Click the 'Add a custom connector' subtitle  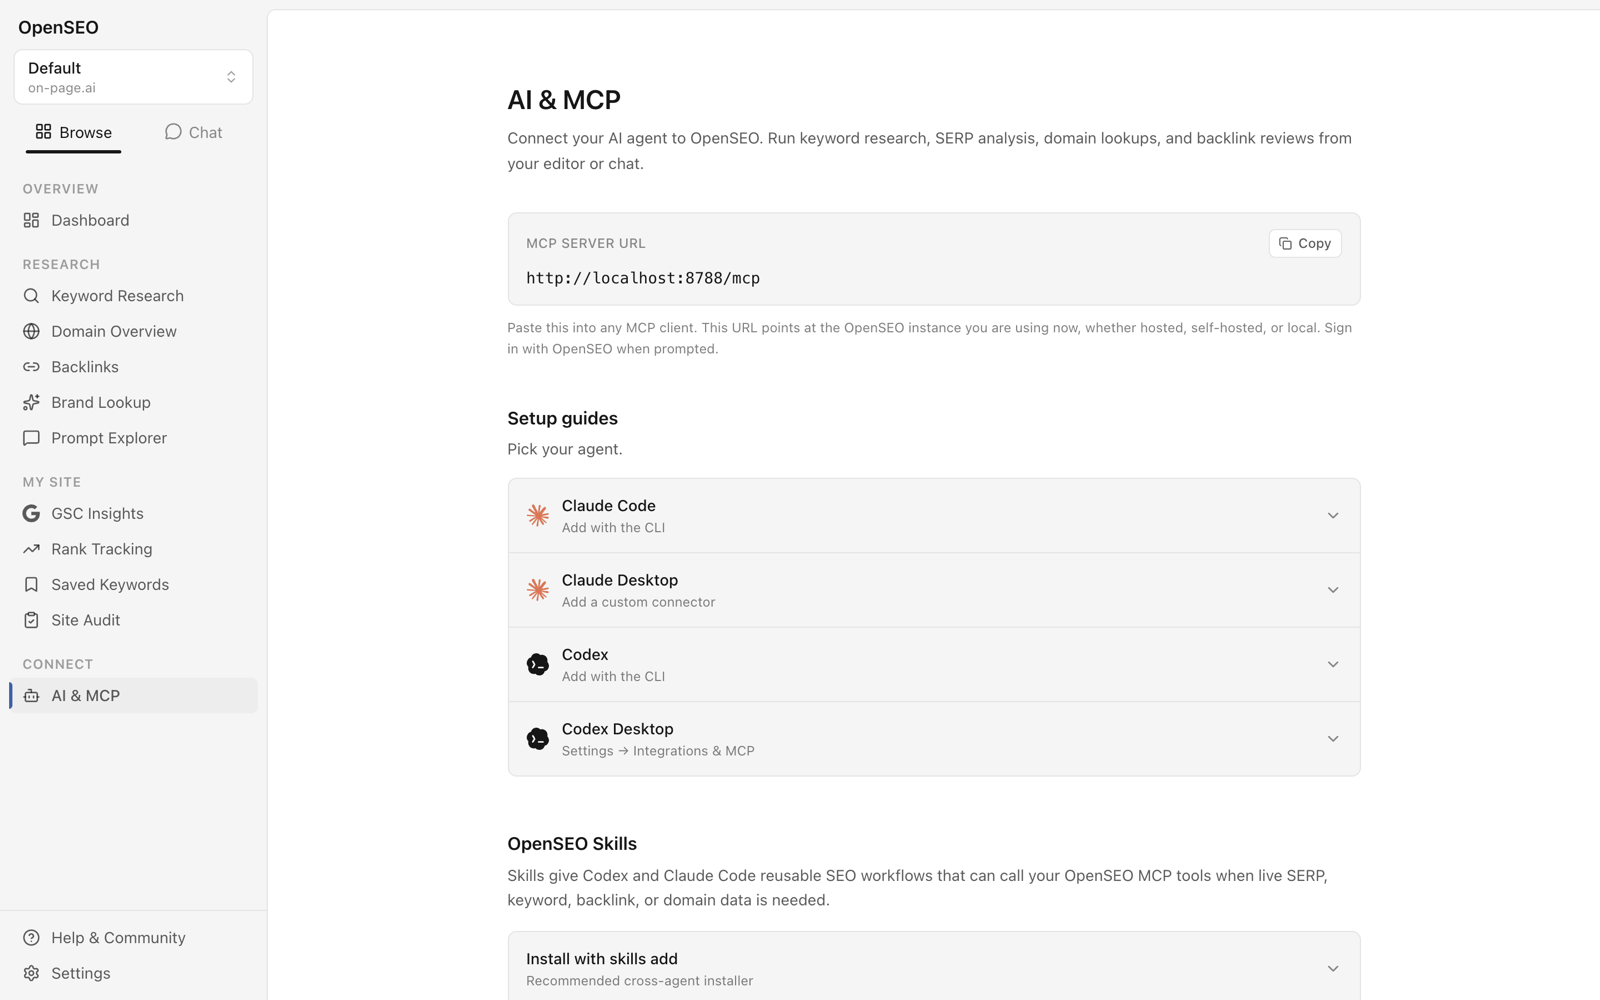click(x=638, y=602)
